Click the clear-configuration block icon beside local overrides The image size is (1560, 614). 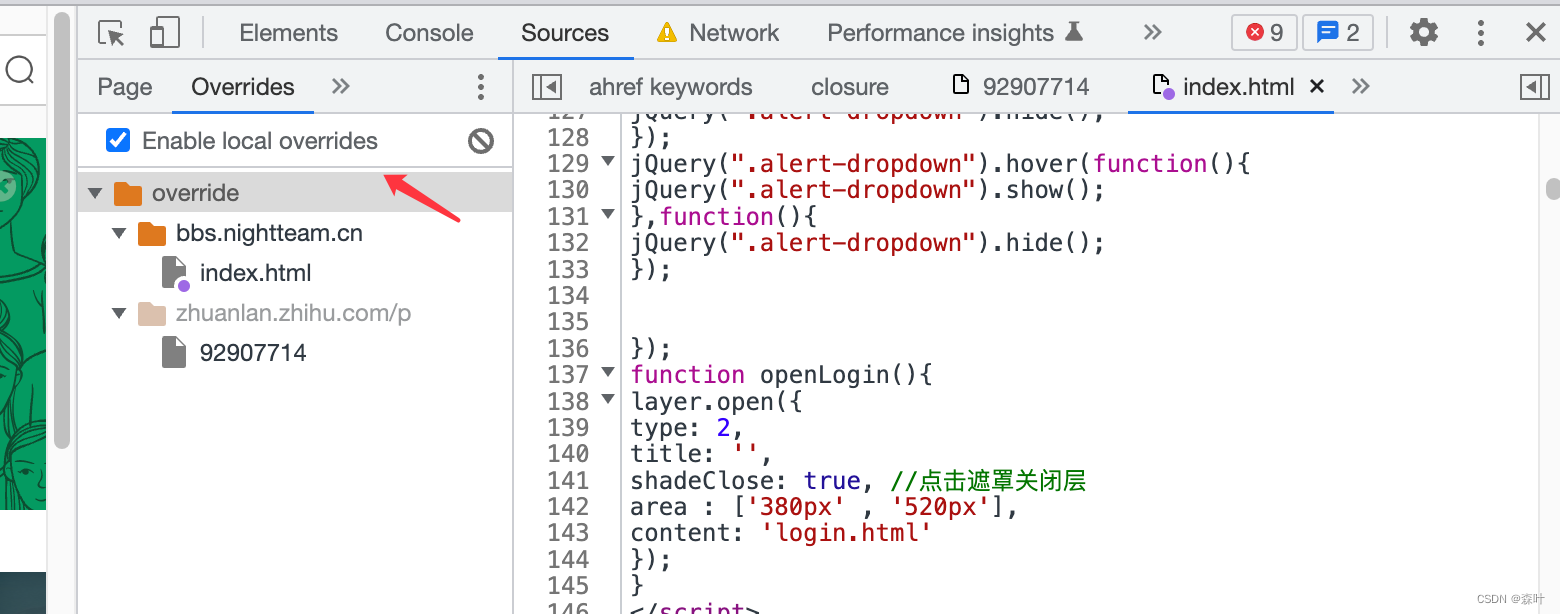(481, 140)
